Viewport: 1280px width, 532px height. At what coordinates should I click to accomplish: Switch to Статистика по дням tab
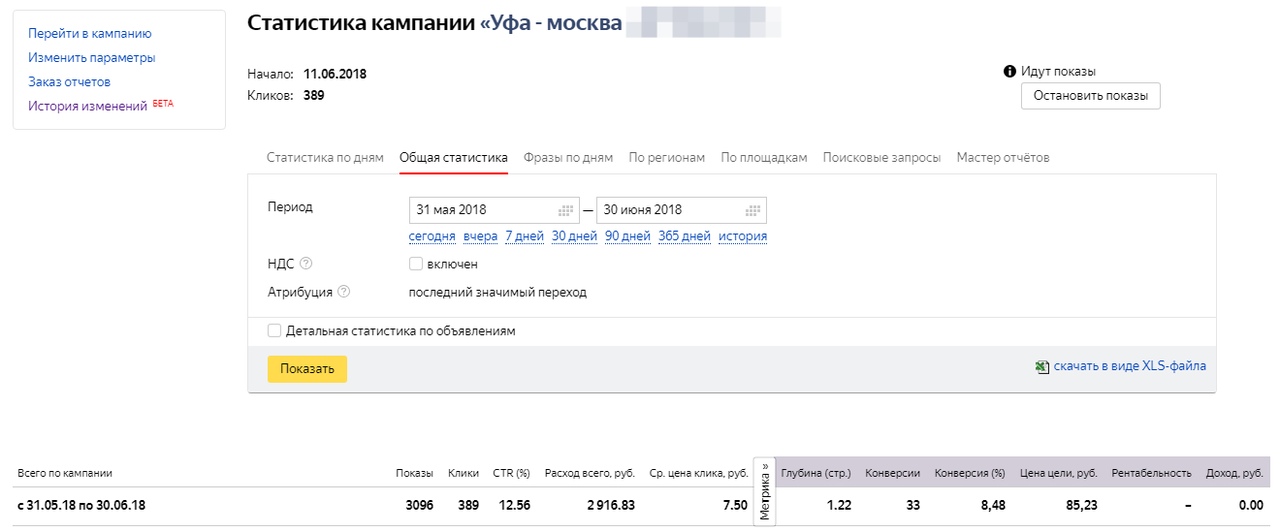(325, 158)
